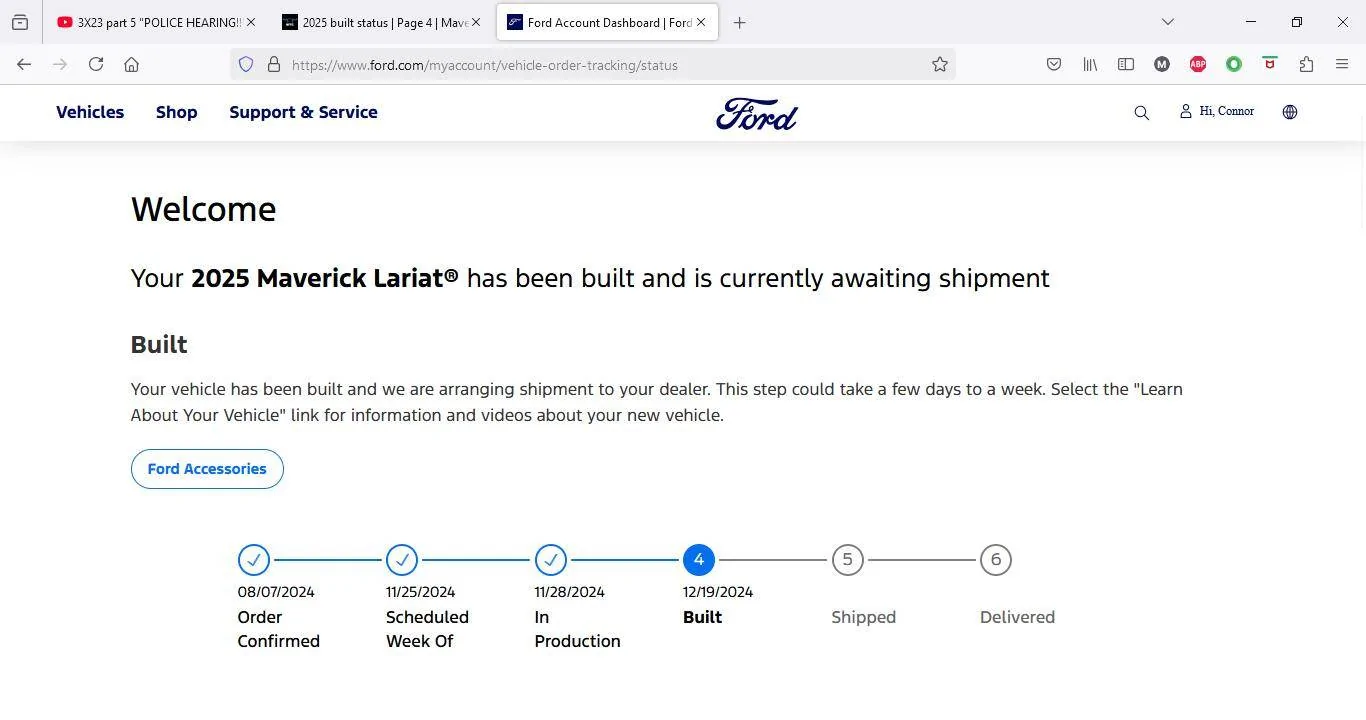Screen dimensions: 1366x720
Task: Click the In Production step checkmark
Action: [x=551, y=560]
